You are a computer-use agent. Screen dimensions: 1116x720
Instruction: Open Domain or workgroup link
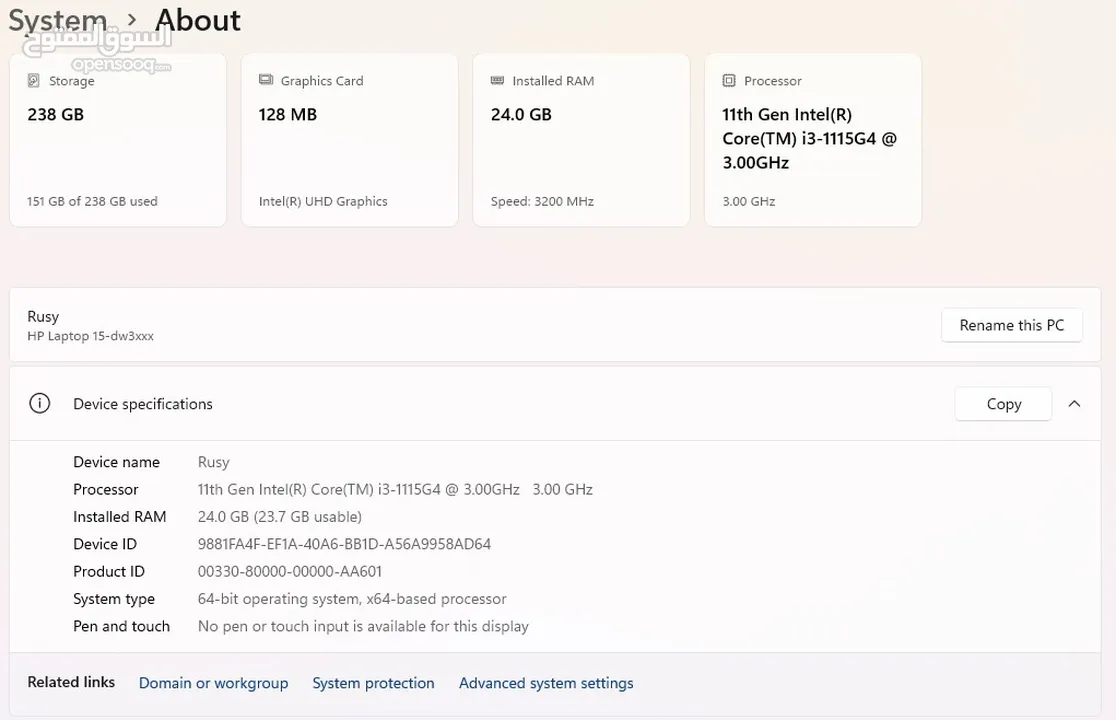[x=214, y=683]
